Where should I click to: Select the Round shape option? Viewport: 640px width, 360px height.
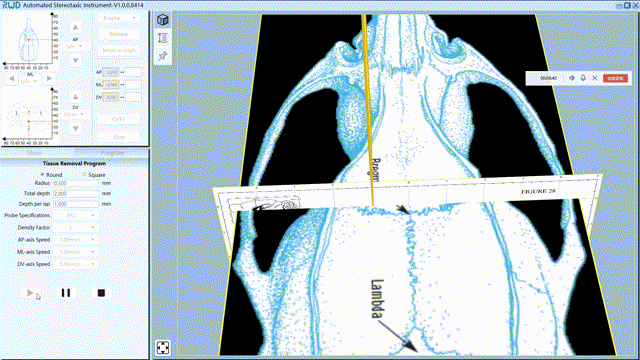coord(51,175)
